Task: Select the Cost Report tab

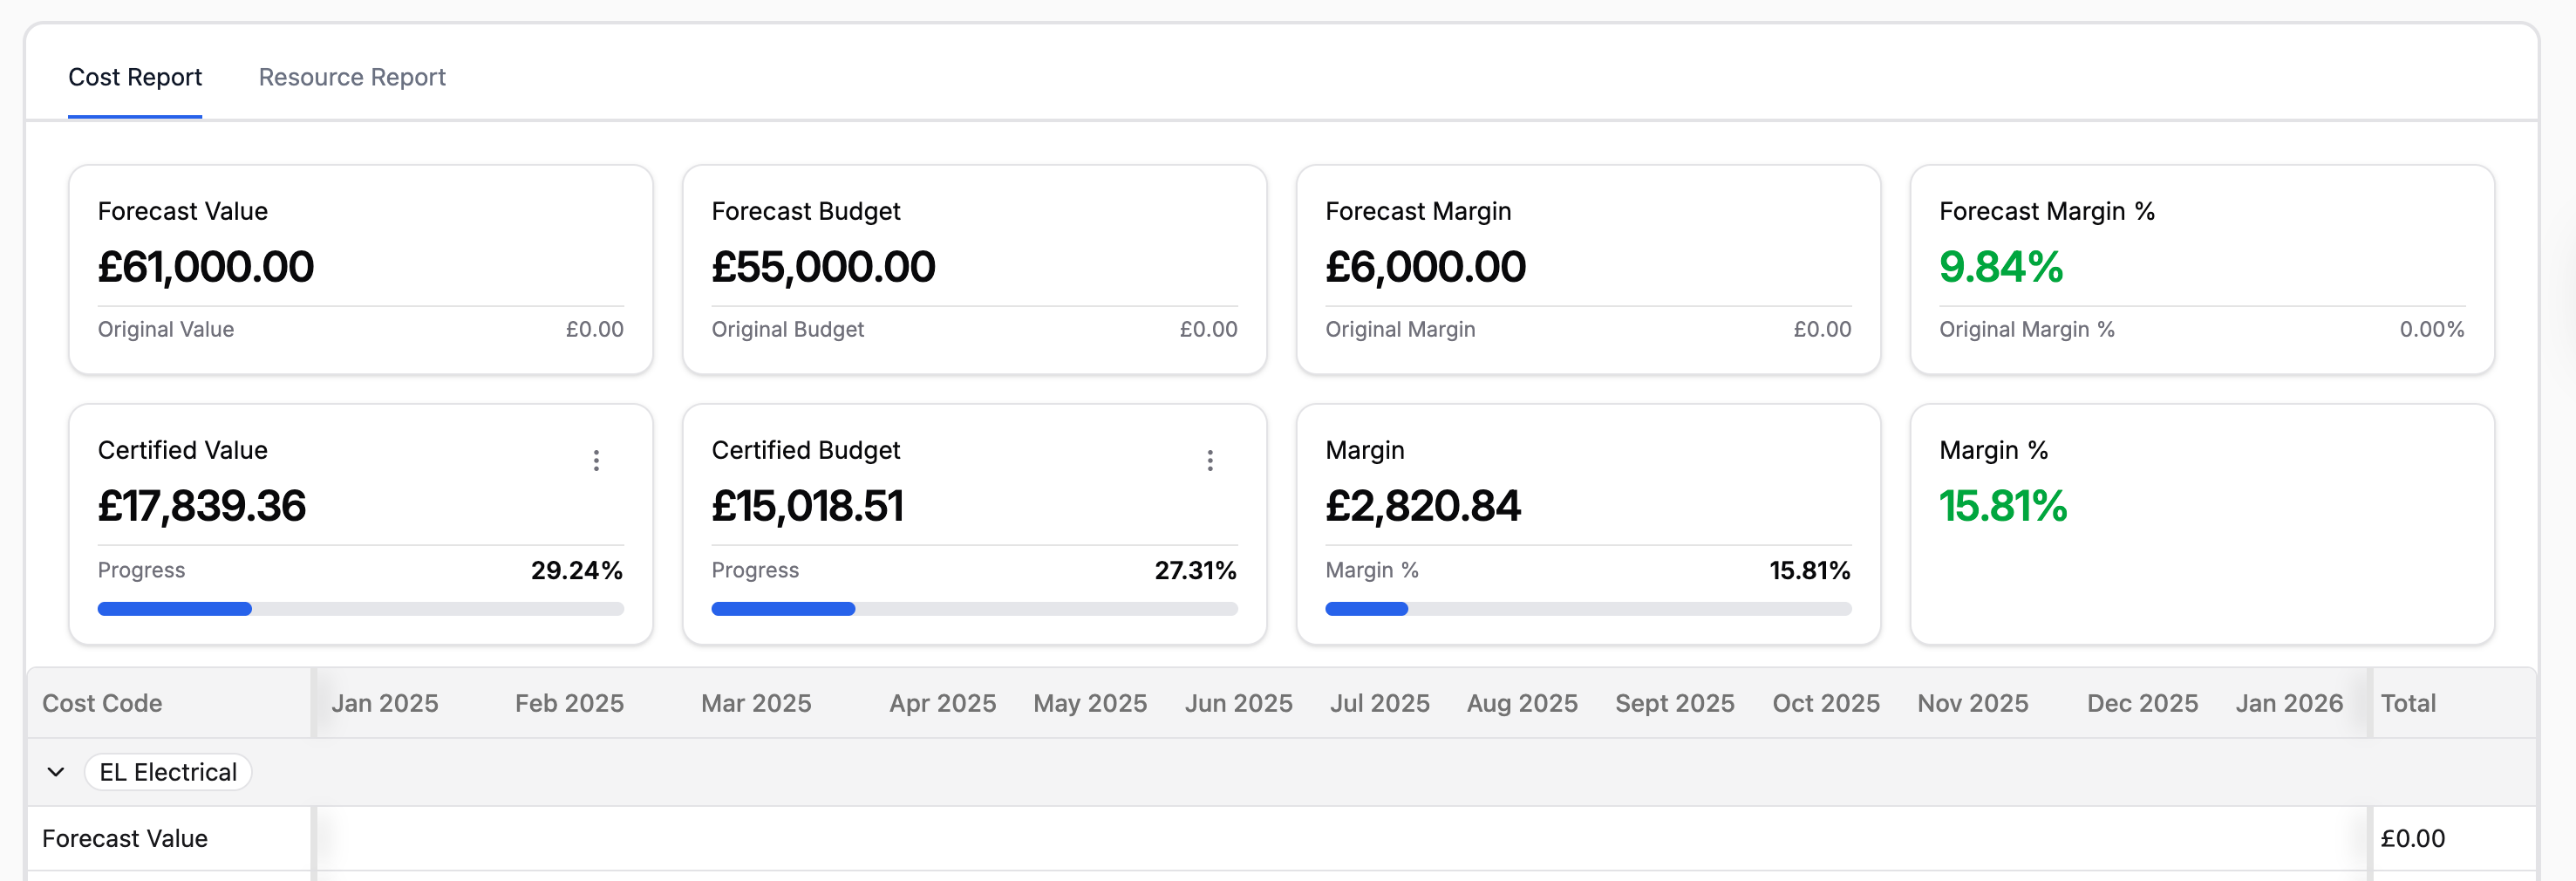Action: click(135, 77)
